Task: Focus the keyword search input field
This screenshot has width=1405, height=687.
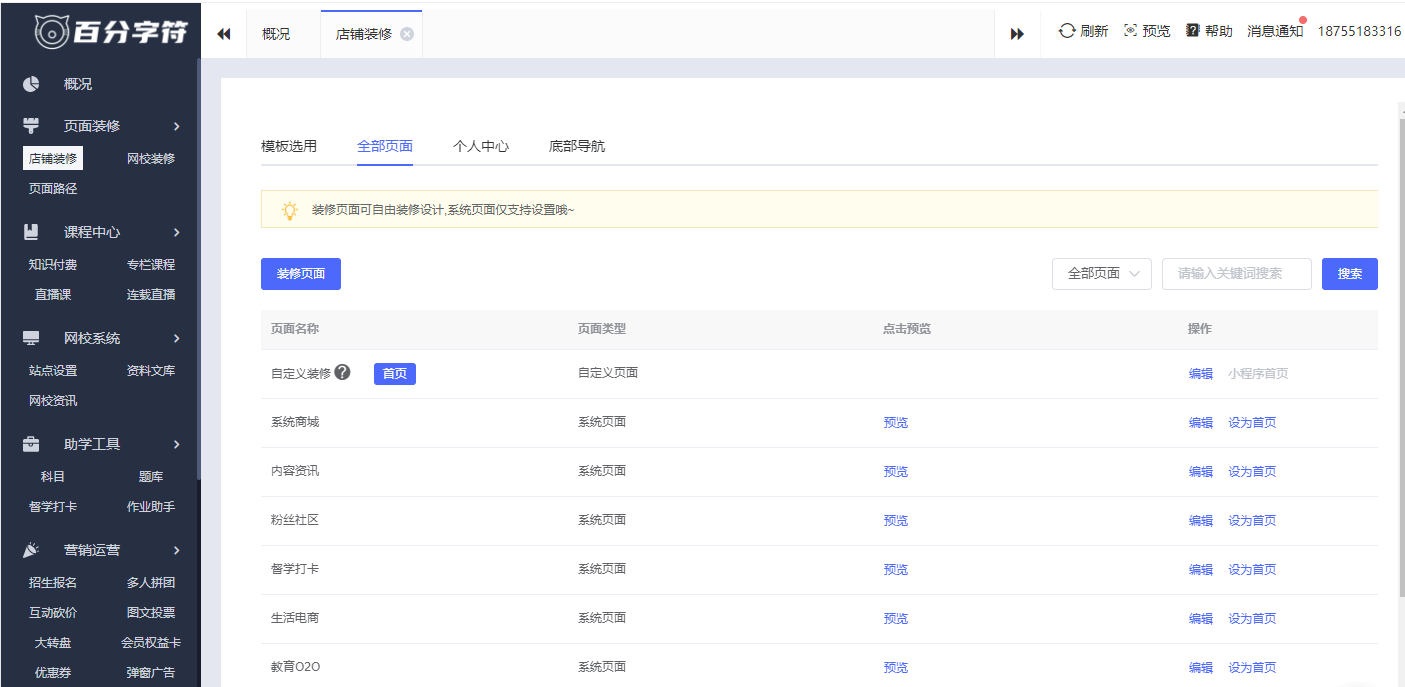Action: 1237,274
